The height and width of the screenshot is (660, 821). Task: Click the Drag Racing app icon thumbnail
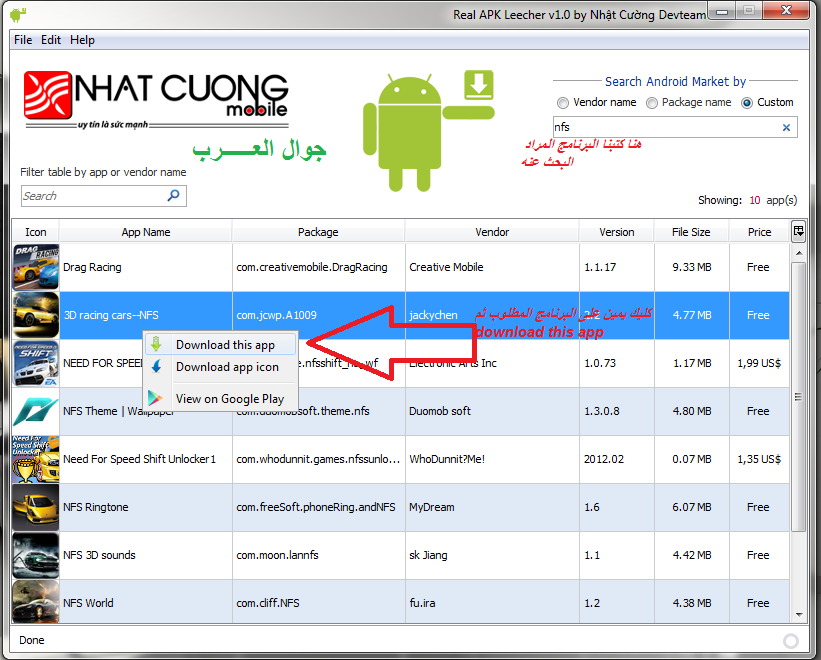click(36, 267)
